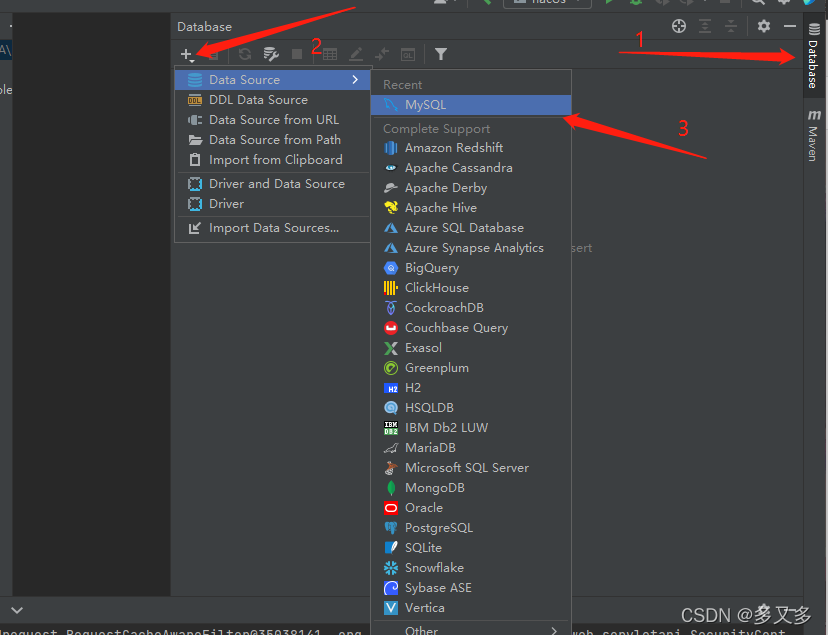828x635 pixels.
Task: Select Driver and Data Source entry
Action: click(x=272, y=184)
